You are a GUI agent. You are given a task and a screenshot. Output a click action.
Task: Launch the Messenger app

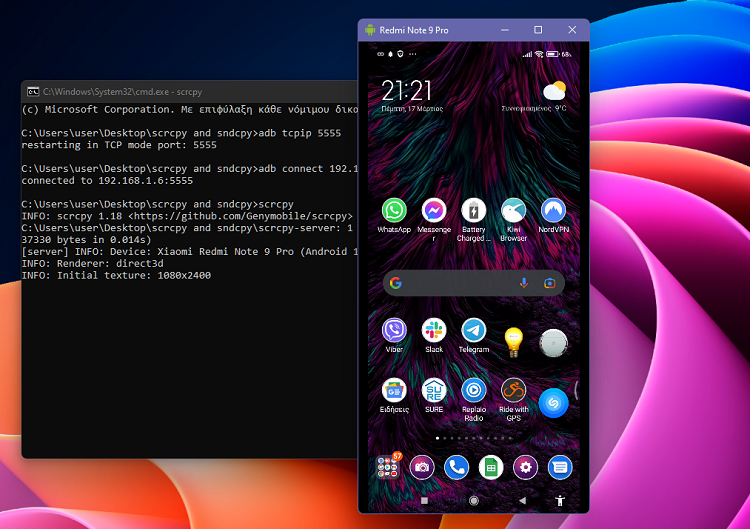point(434,210)
